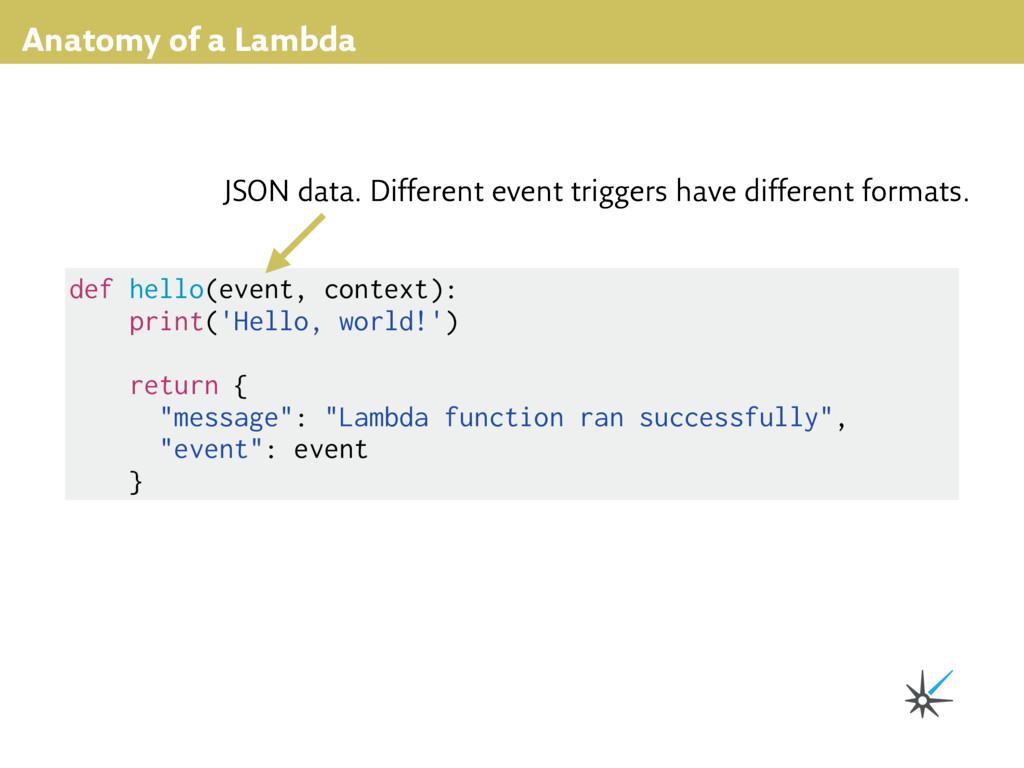Click the "message" dictionary key
Image resolution: width=1024 pixels, height=768 pixels.
[x=226, y=417]
